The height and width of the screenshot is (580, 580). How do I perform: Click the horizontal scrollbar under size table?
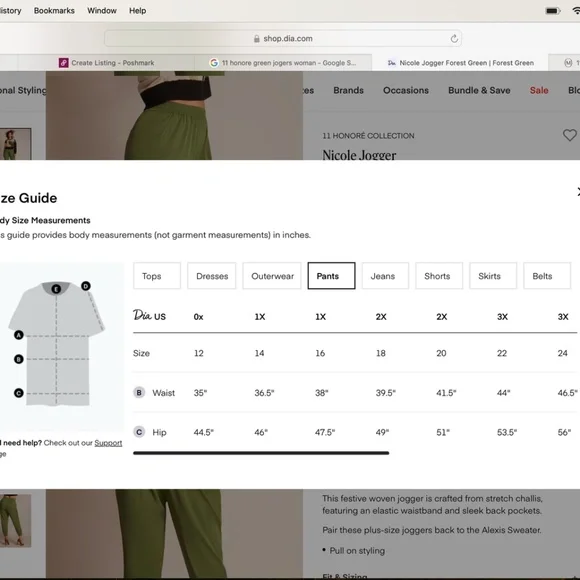coord(261,453)
